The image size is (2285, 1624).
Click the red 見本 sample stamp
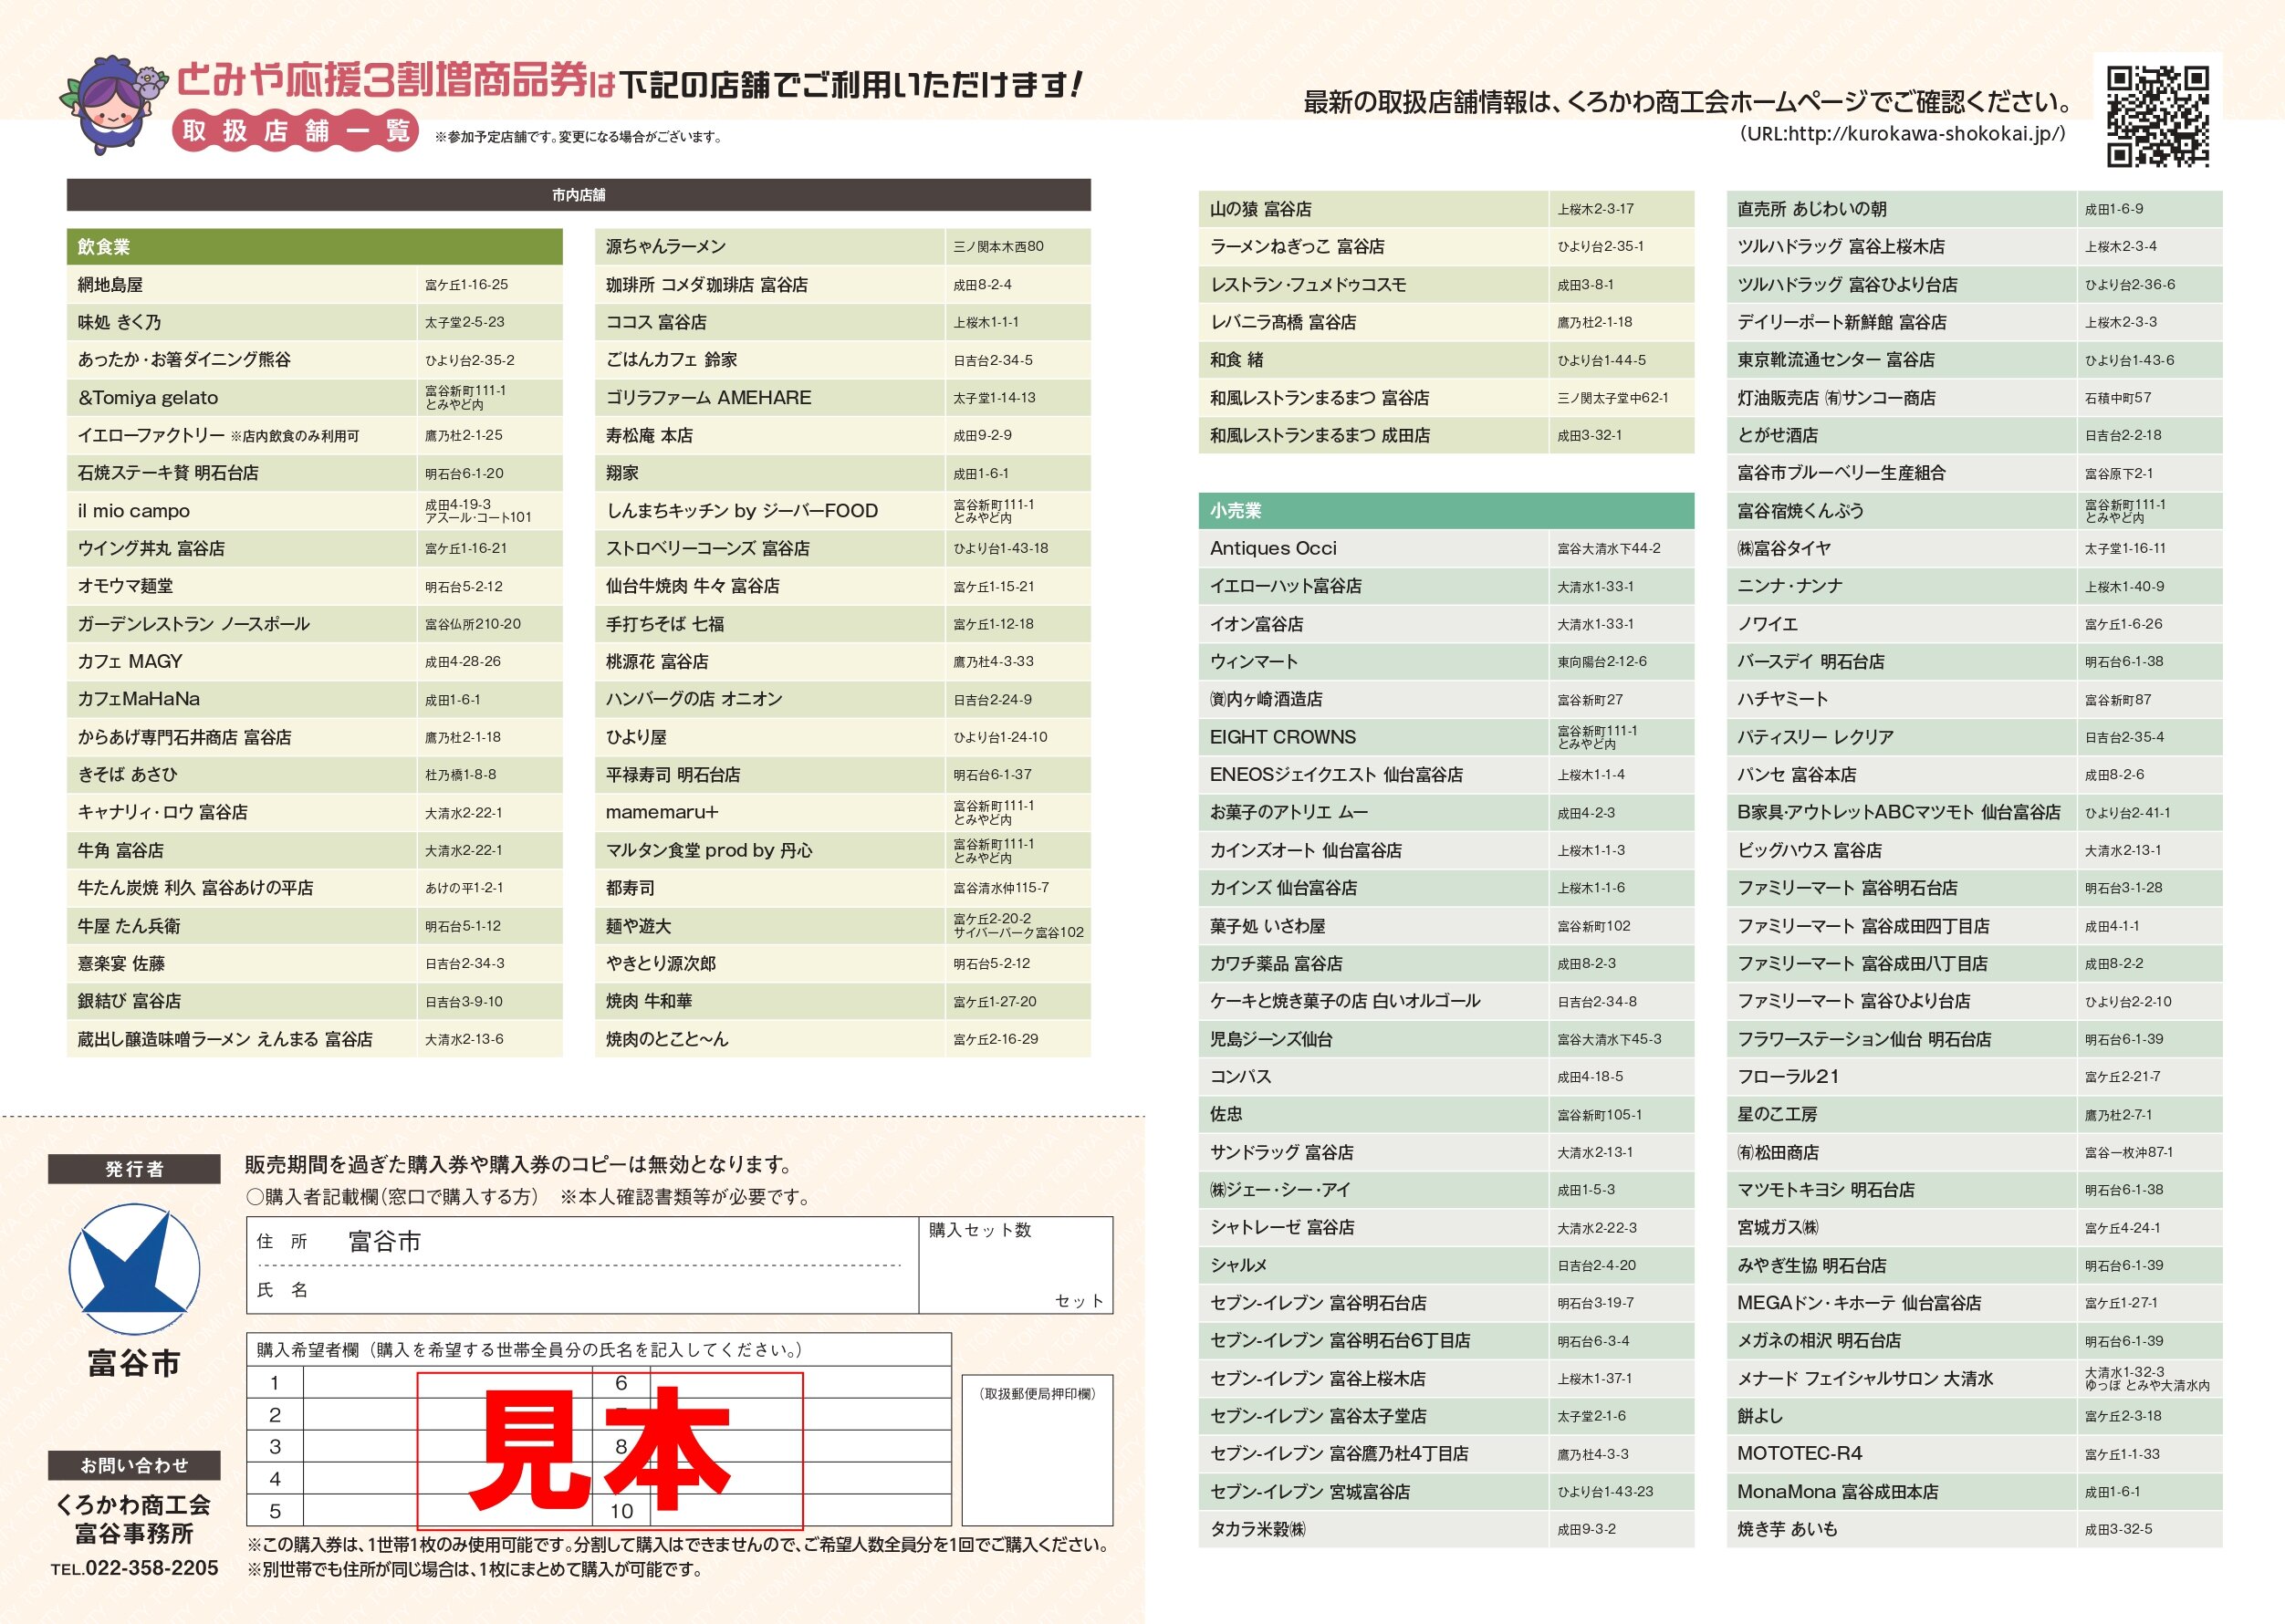tap(609, 1450)
